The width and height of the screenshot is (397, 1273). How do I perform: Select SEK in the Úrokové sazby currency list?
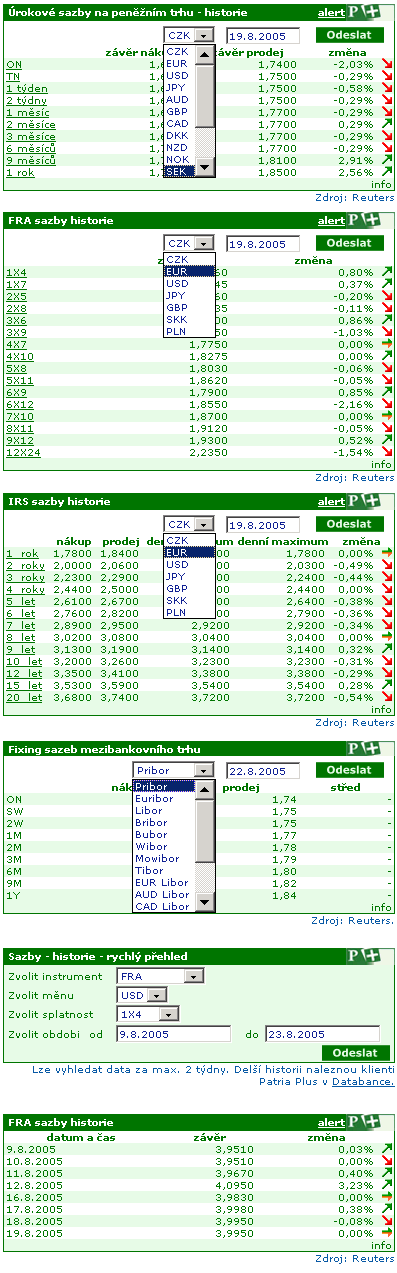pyautogui.click(x=178, y=171)
